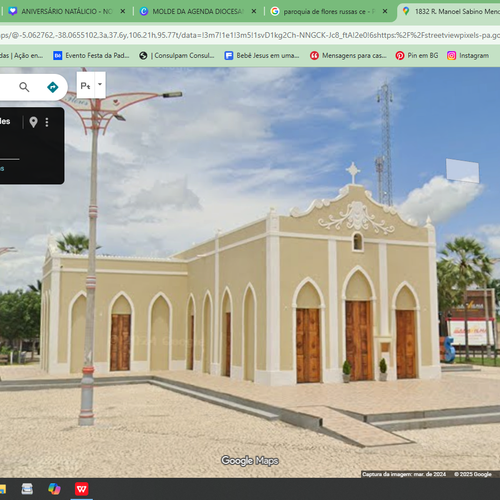Click the Canva favicon on MOLDE DA AGENDA tab
Screen dimensions: 500x500
pyautogui.click(x=144, y=11)
